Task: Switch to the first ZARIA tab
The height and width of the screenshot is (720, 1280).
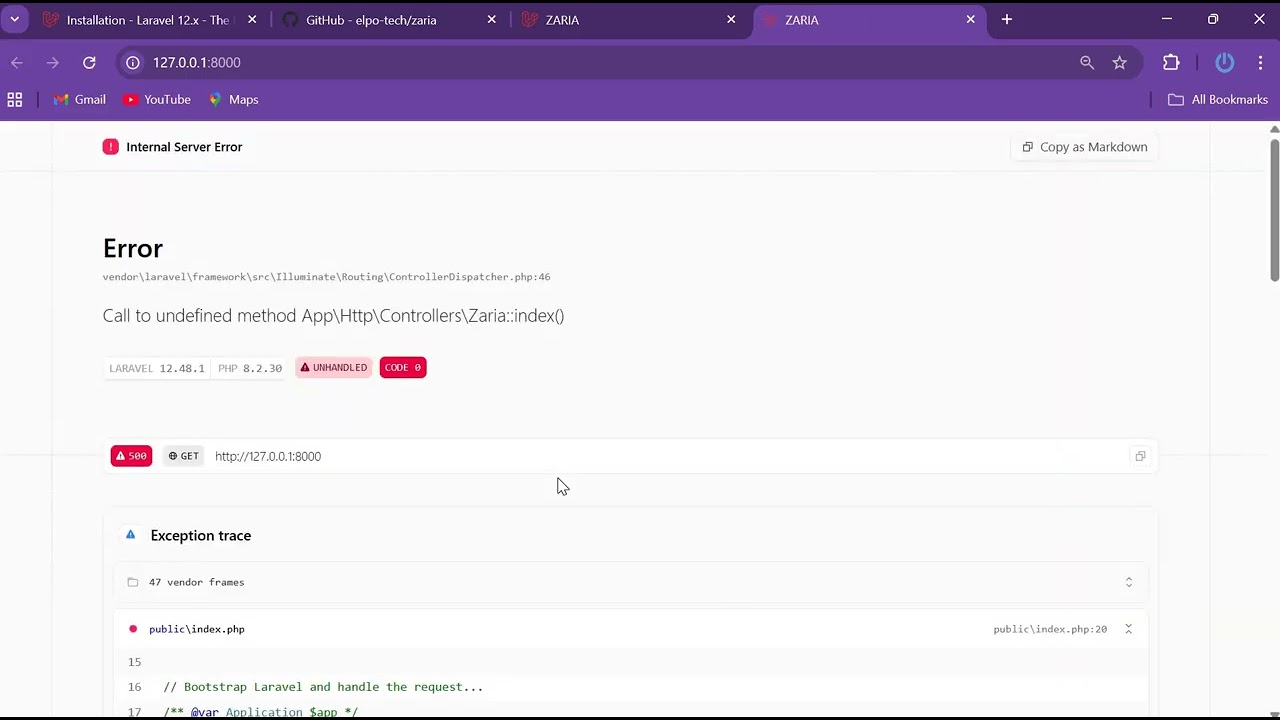Action: (x=630, y=20)
